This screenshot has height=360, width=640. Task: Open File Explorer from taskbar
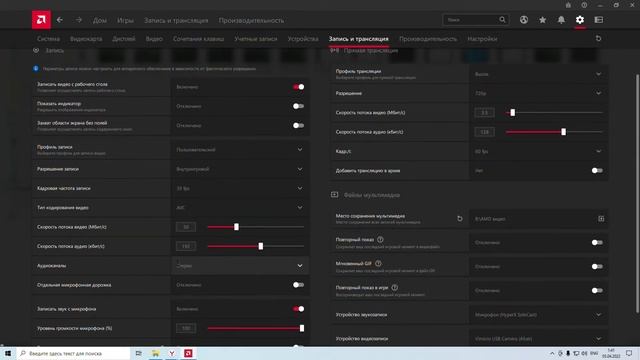[155, 353]
